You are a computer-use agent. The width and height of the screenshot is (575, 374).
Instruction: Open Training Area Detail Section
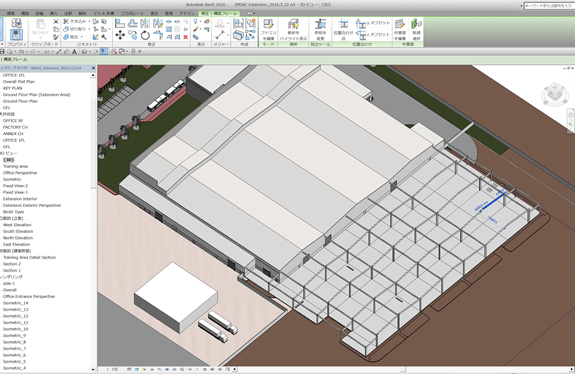coord(29,257)
